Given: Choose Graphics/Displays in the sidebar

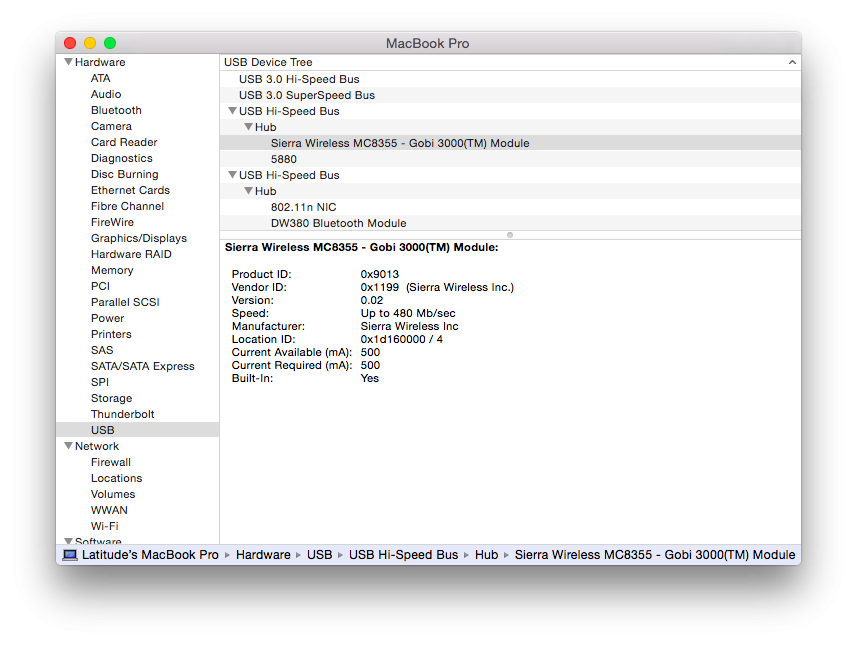Looking at the screenshot, I should [138, 238].
